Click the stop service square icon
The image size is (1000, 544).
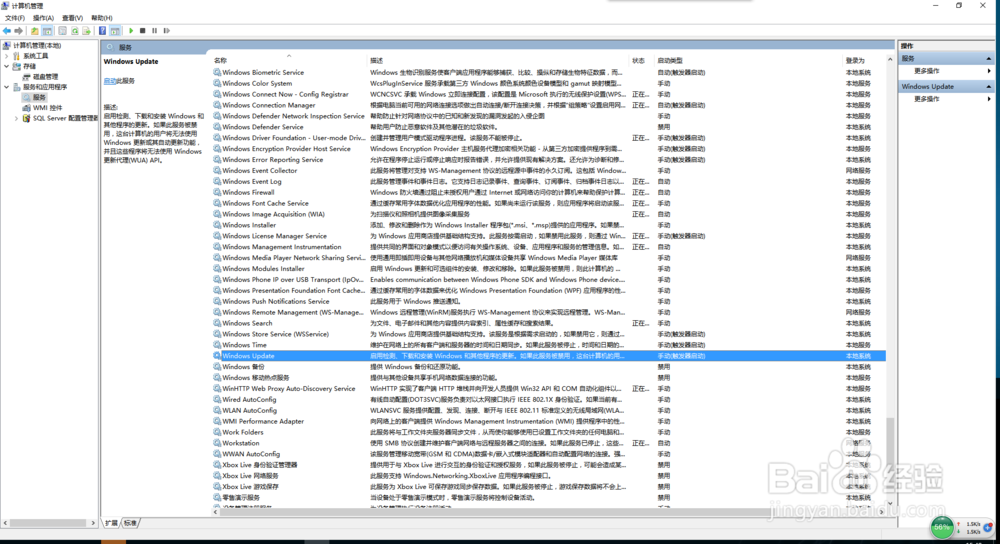tap(142, 31)
